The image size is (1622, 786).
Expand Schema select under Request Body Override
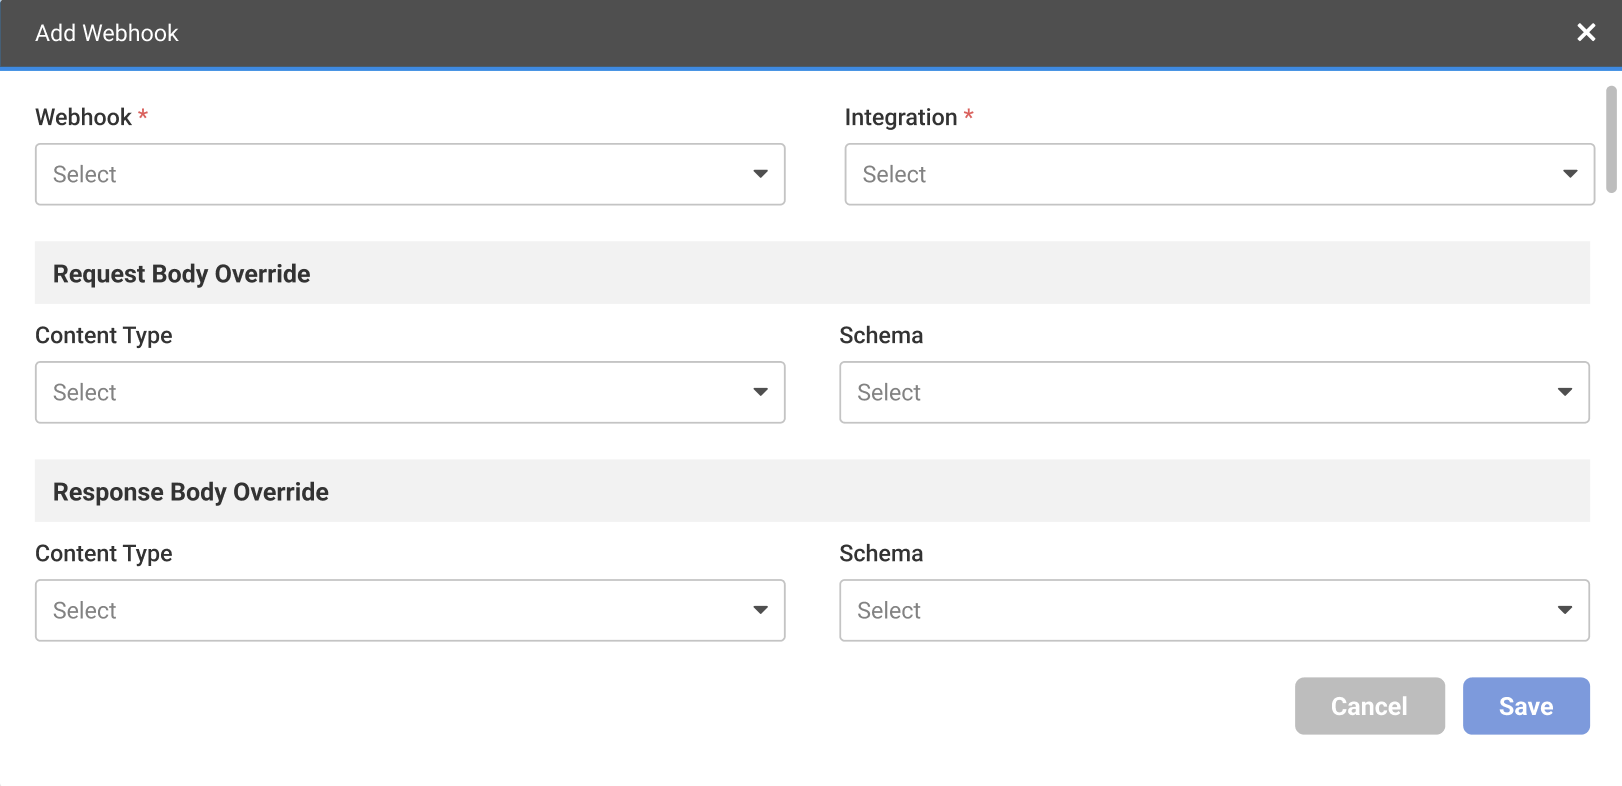pyautogui.click(x=1200, y=392)
